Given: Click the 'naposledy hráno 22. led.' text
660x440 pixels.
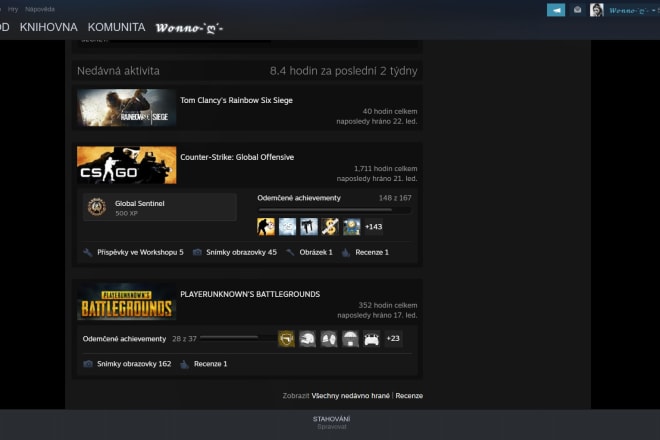Looking at the screenshot, I should pos(377,121).
